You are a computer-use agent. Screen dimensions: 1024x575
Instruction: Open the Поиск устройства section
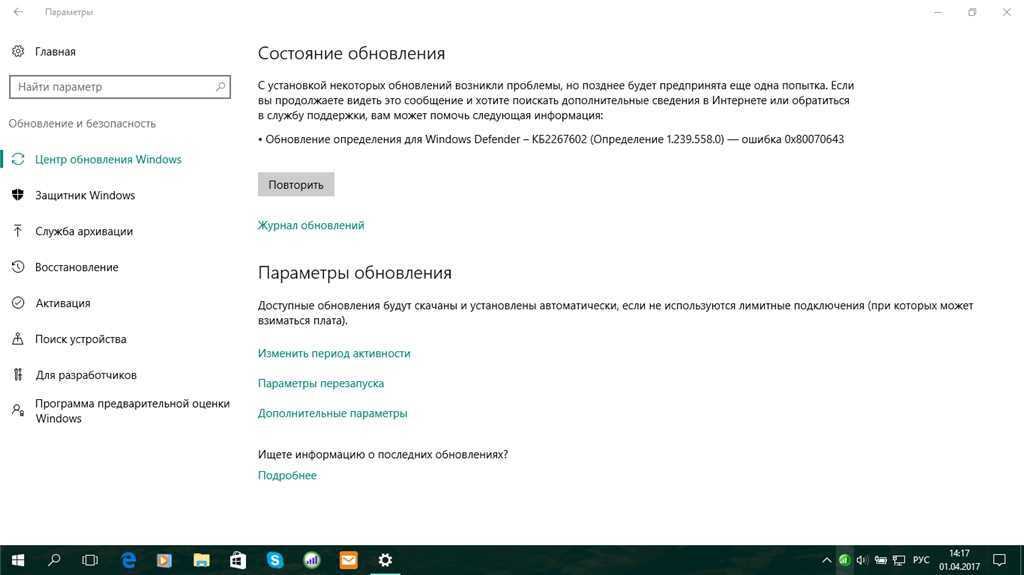pos(81,339)
